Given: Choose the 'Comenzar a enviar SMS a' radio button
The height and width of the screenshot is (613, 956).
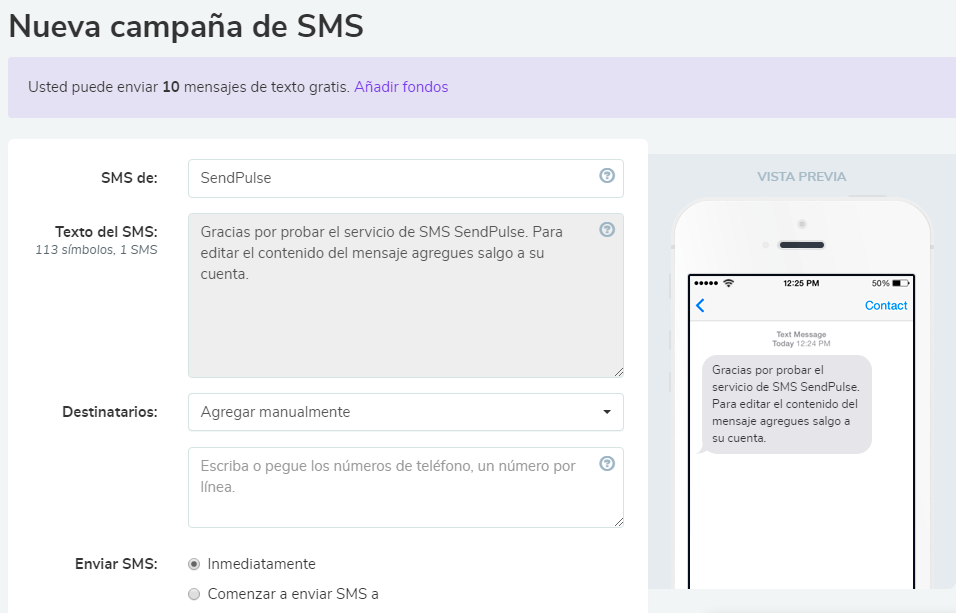Looking at the screenshot, I should tap(194, 594).
